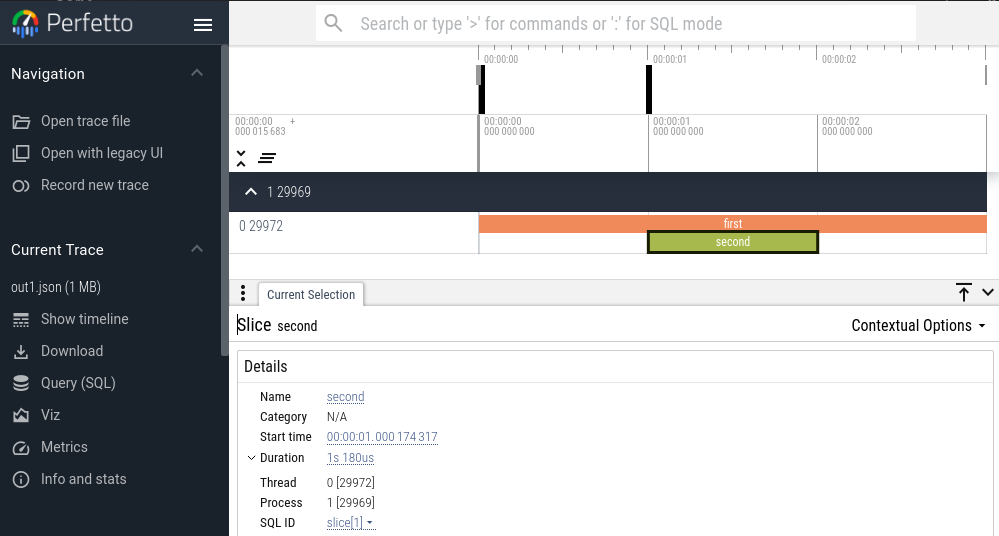Viewport: 999px width, 536px height.
Task: Open slice[1] SQL ID dropdown
Action: 350,523
